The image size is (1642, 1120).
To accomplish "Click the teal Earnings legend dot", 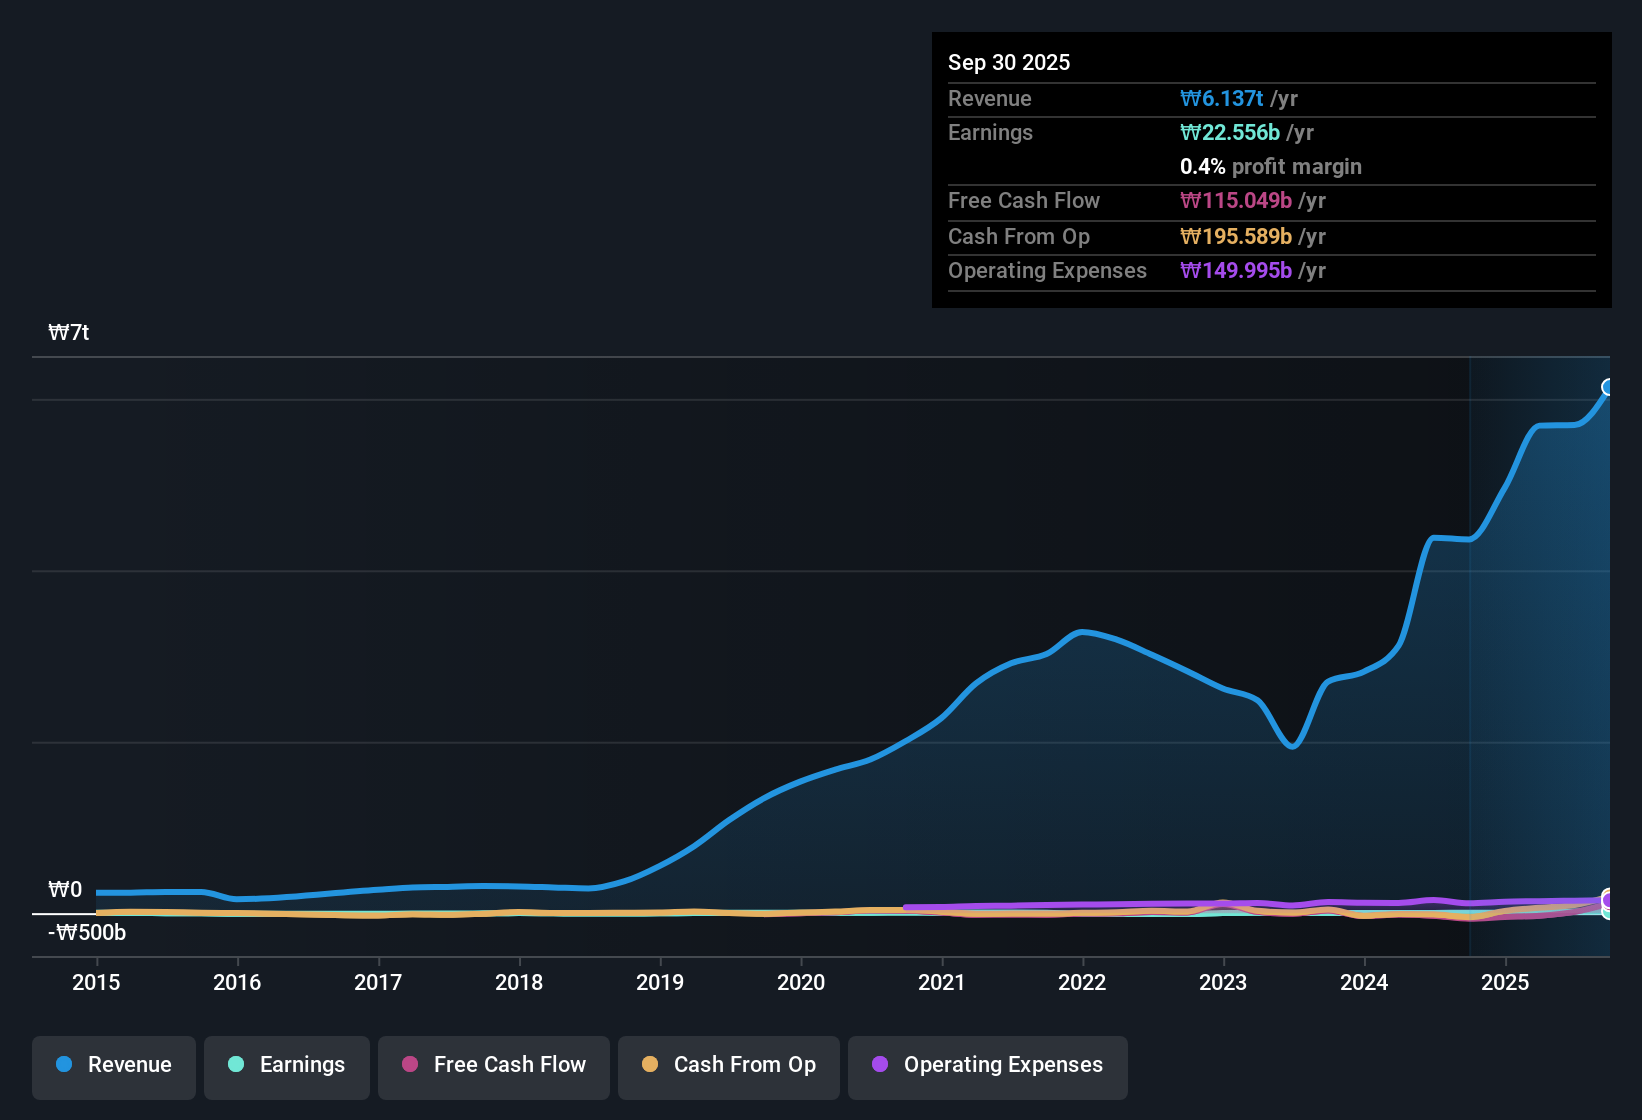I will coord(236,1065).
